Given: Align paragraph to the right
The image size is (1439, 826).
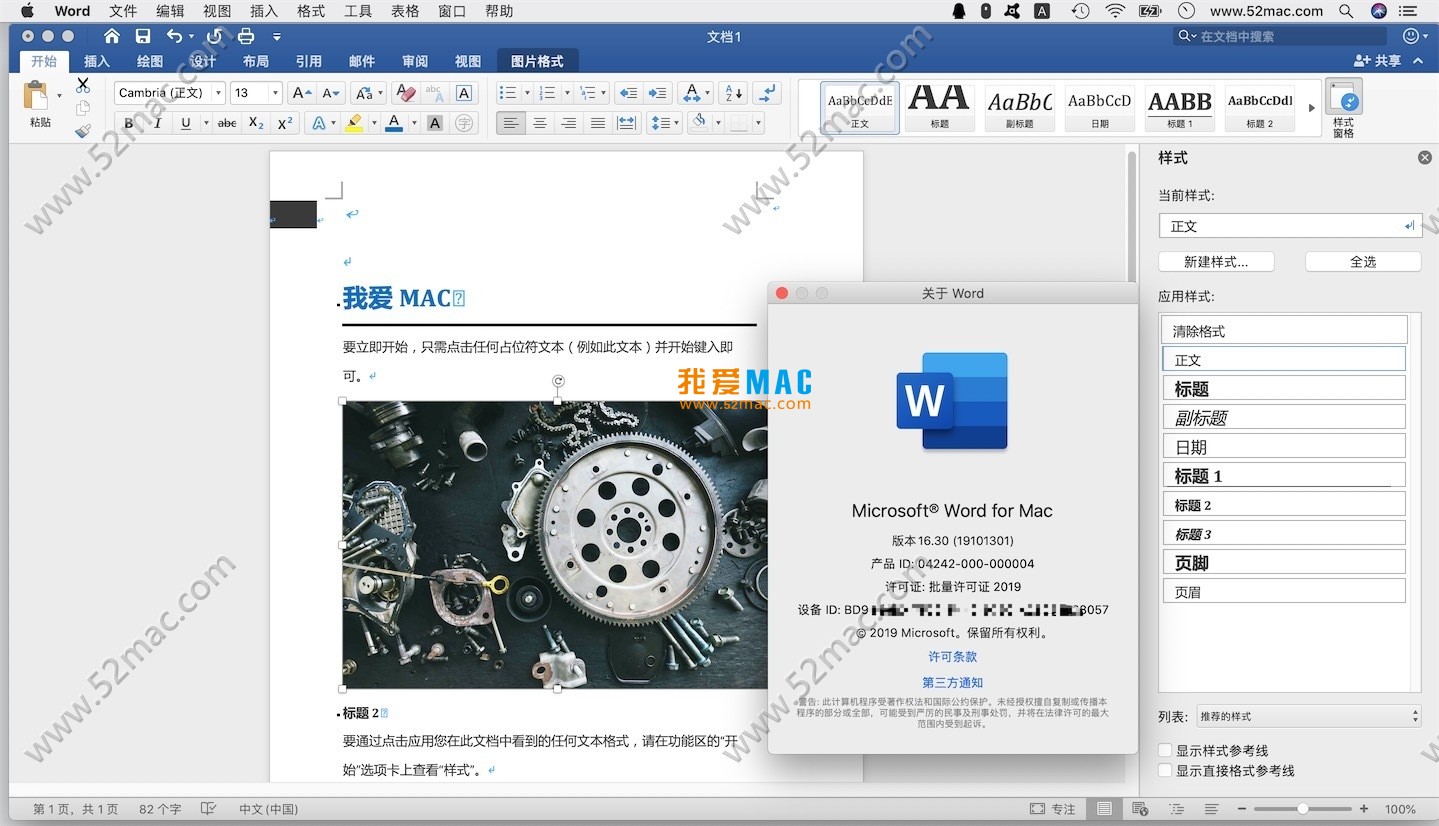Looking at the screenshot, I should click(569, 123).
